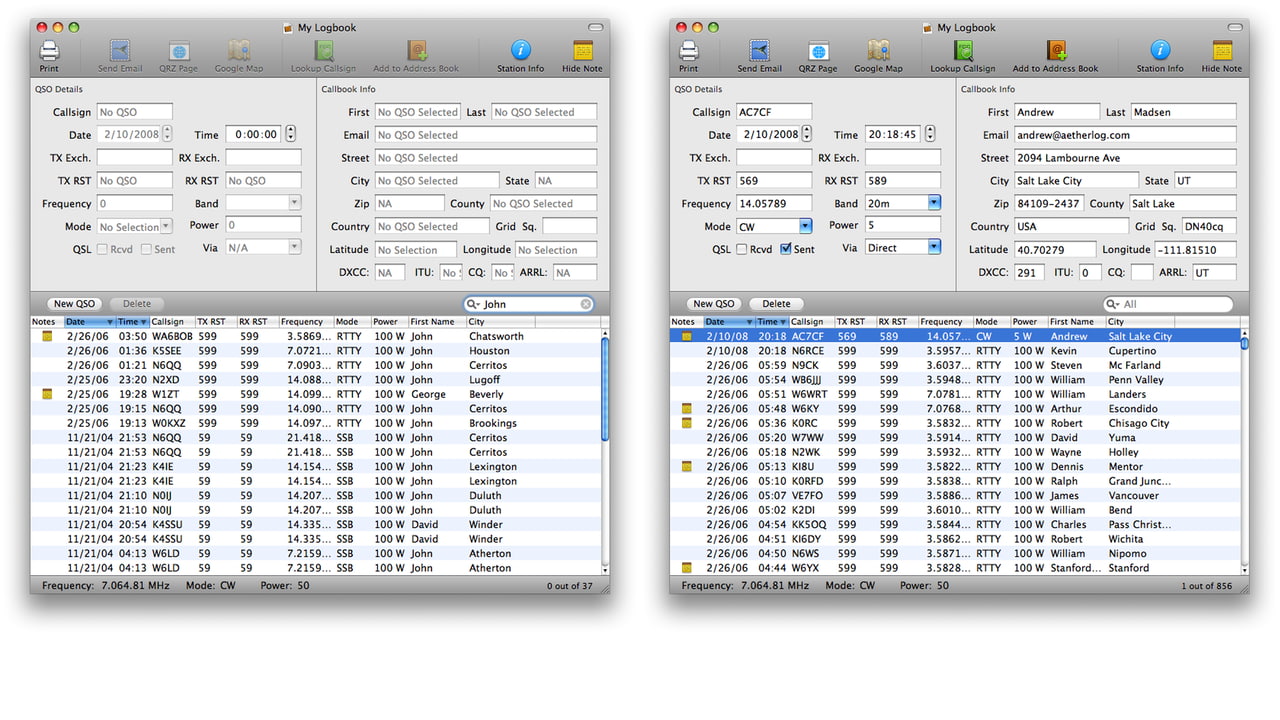Select W0KXZ Brookings row

pos(314,424)
